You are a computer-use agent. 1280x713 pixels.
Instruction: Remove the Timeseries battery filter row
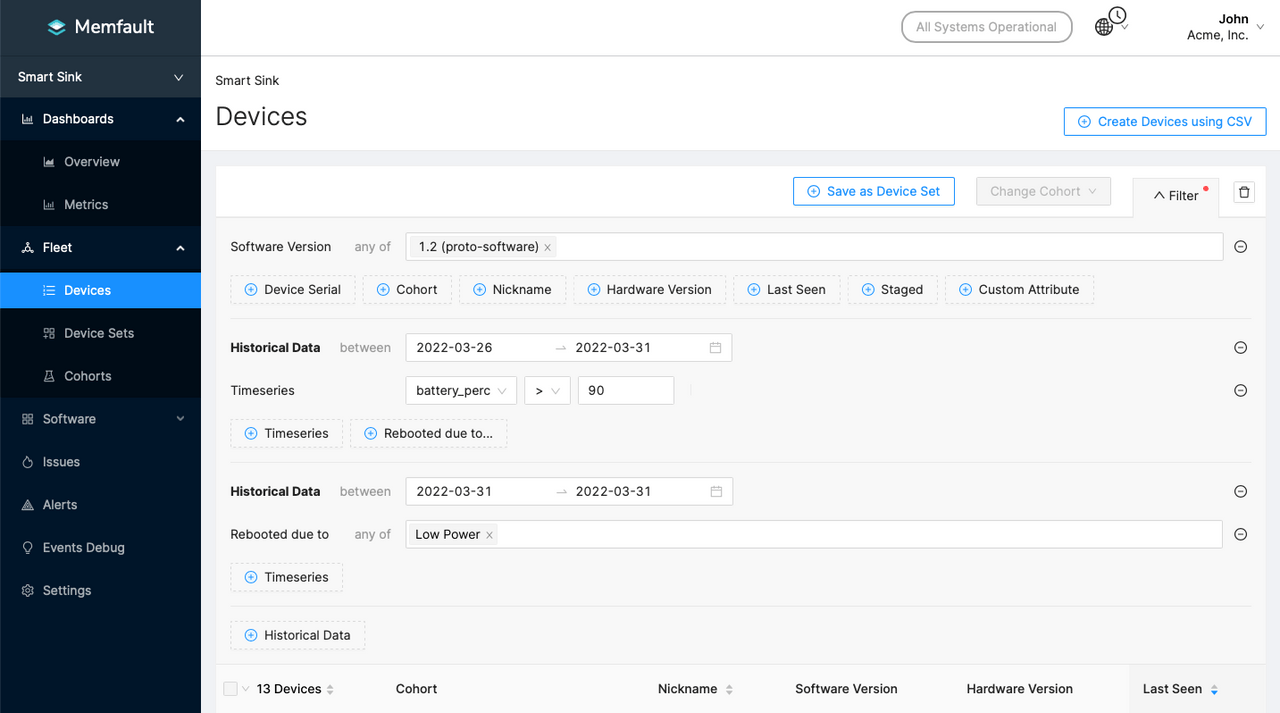tap(1240, 391)
